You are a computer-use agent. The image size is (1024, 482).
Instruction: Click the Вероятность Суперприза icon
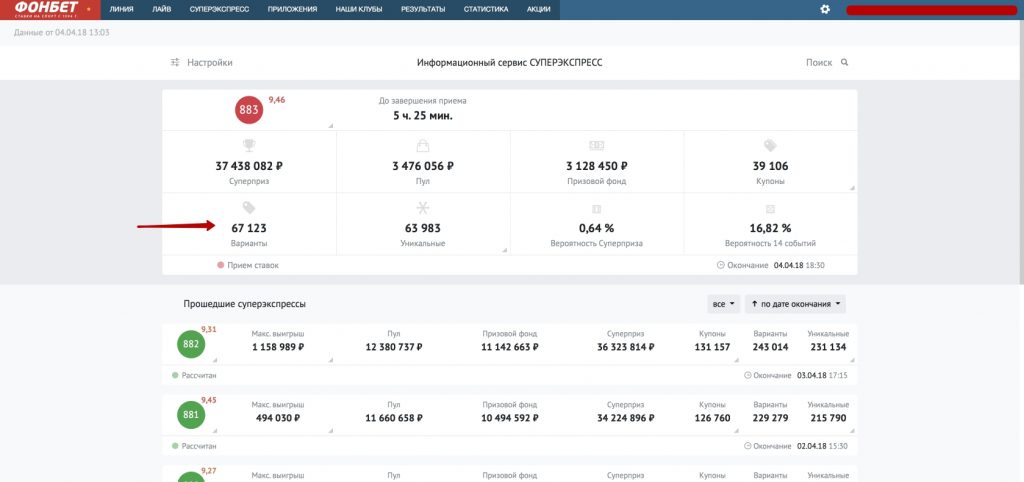(x=596, y=209)
